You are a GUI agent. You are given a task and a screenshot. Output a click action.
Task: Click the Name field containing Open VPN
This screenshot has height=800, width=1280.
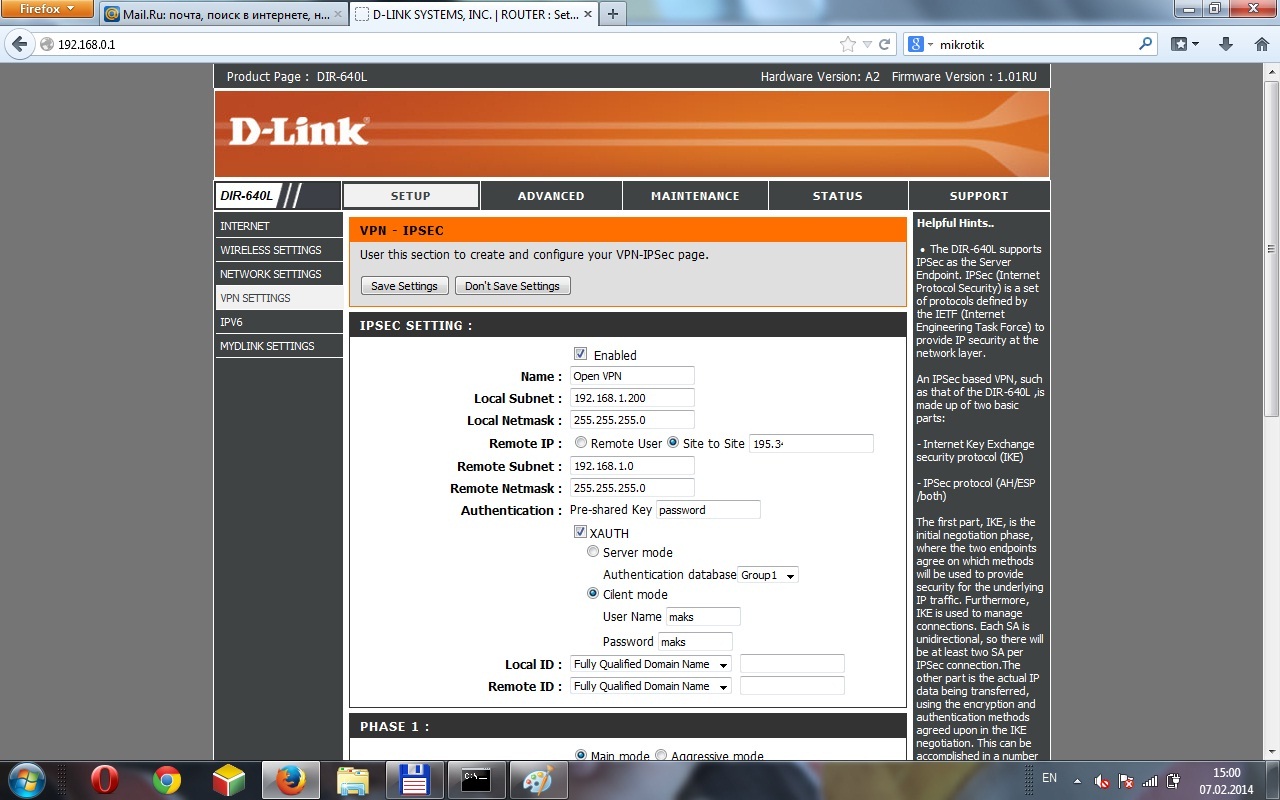coord(632,376)
